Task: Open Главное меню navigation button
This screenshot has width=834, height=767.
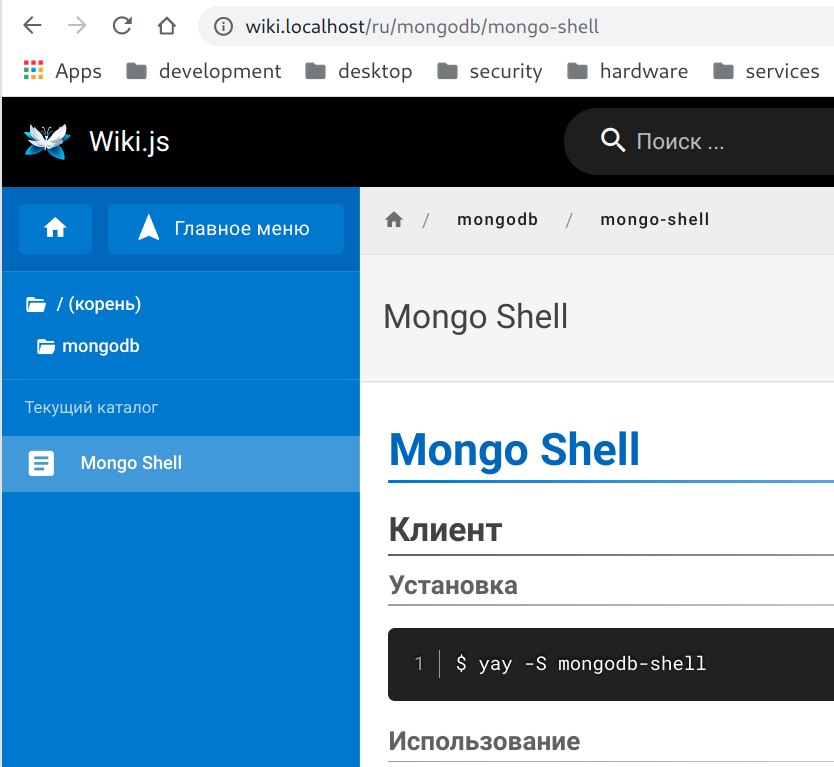Action: click(226, 229)
